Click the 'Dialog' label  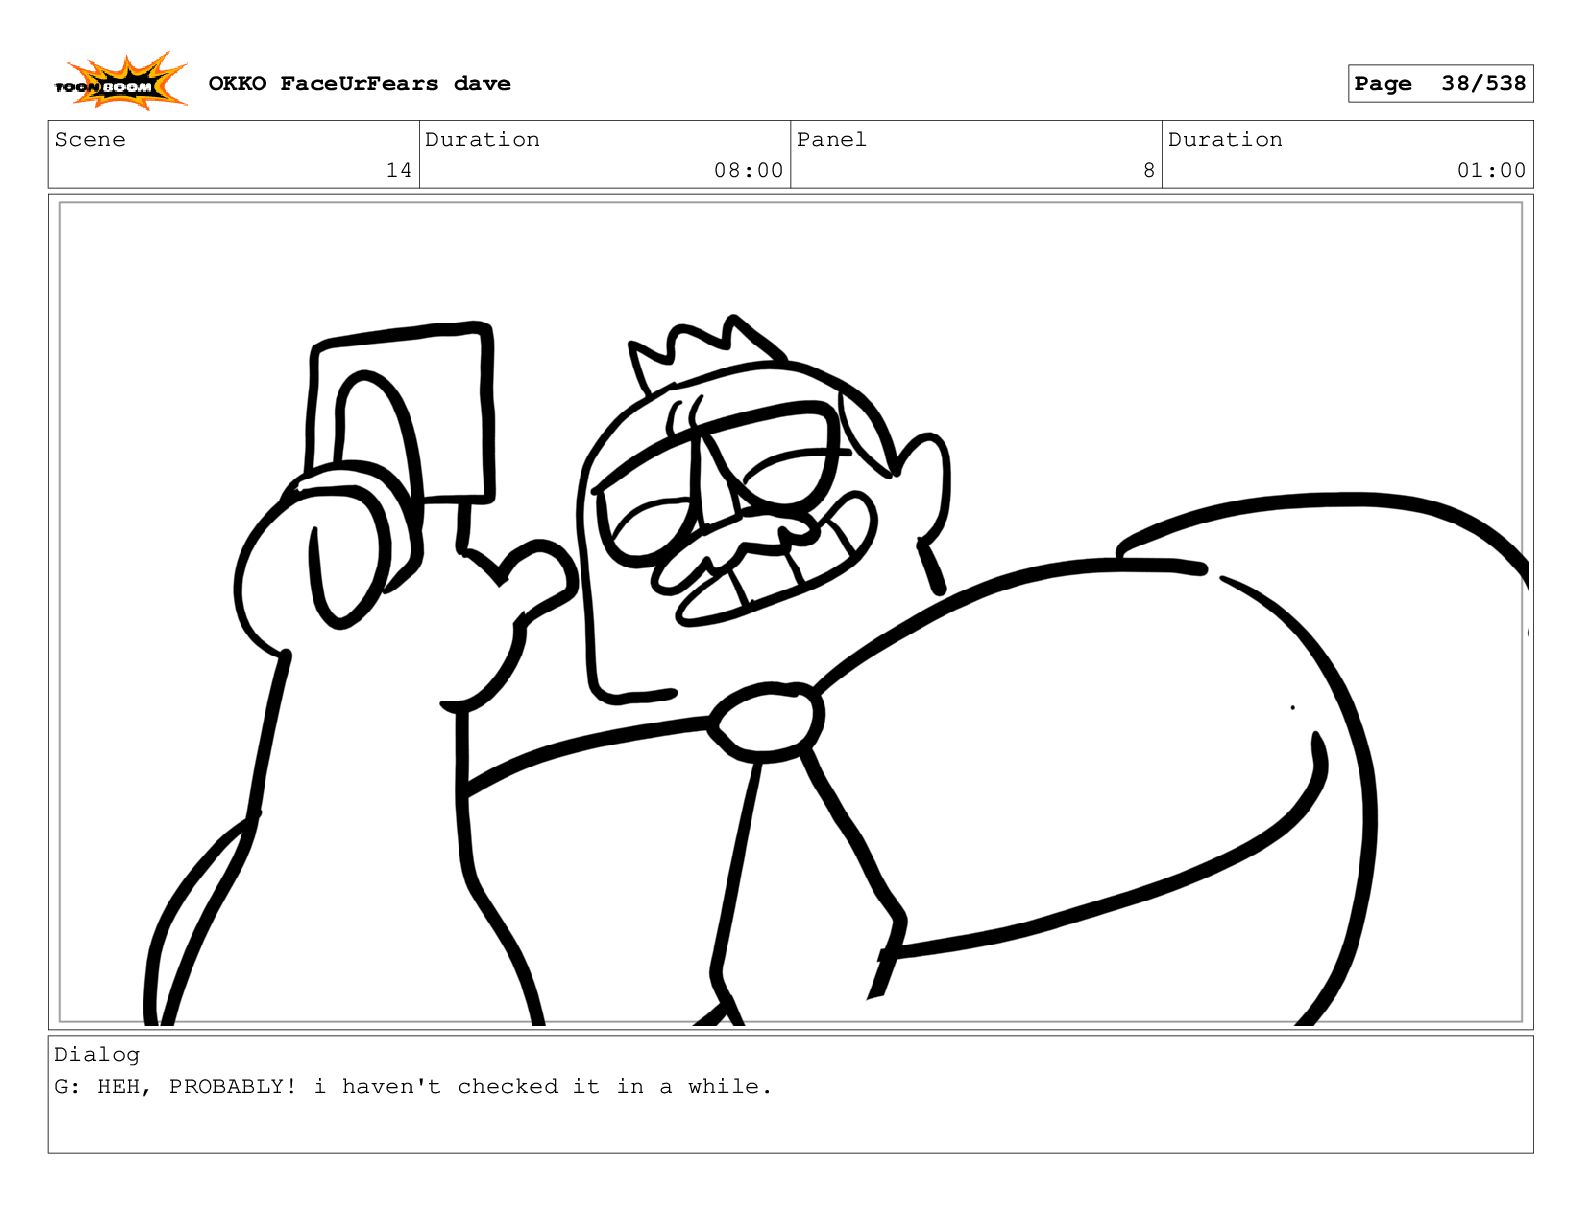tap(97, 1055)
